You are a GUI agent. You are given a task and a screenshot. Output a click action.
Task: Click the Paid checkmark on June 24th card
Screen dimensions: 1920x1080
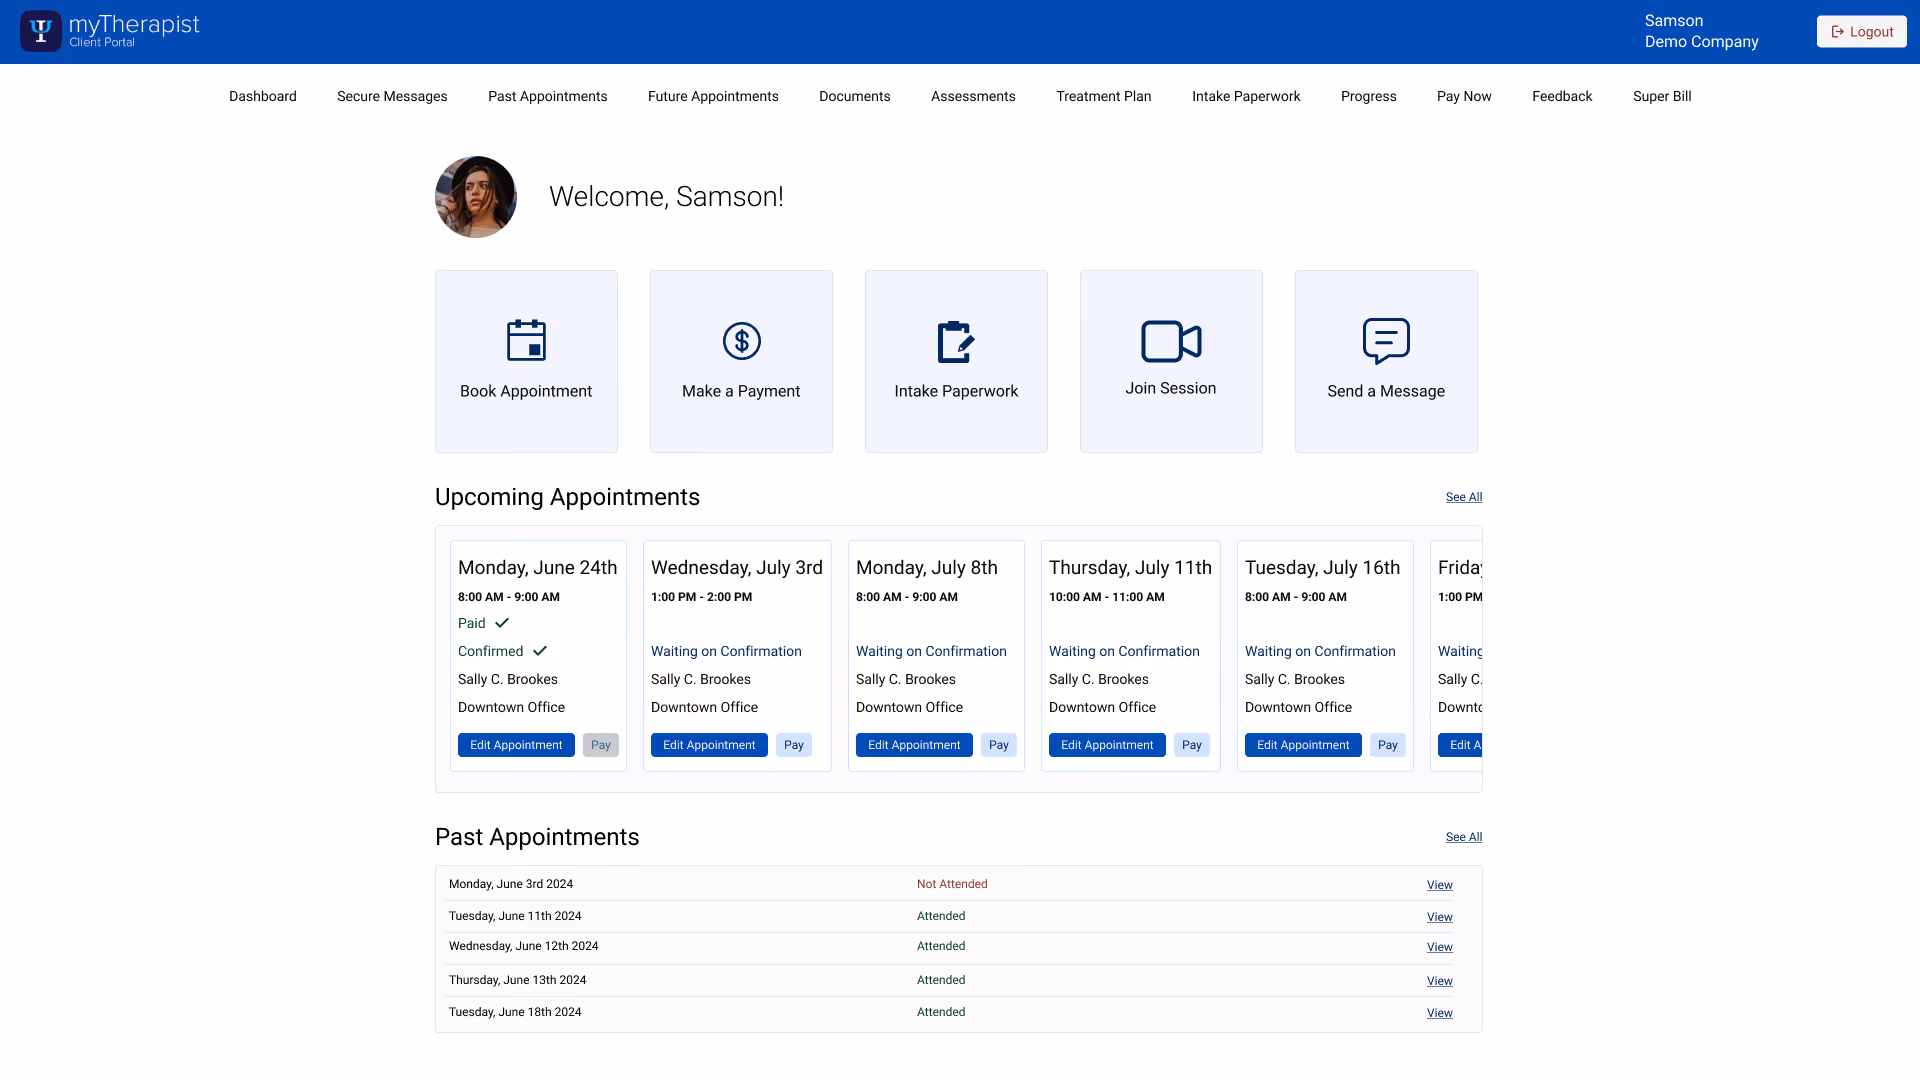(502, 623)
